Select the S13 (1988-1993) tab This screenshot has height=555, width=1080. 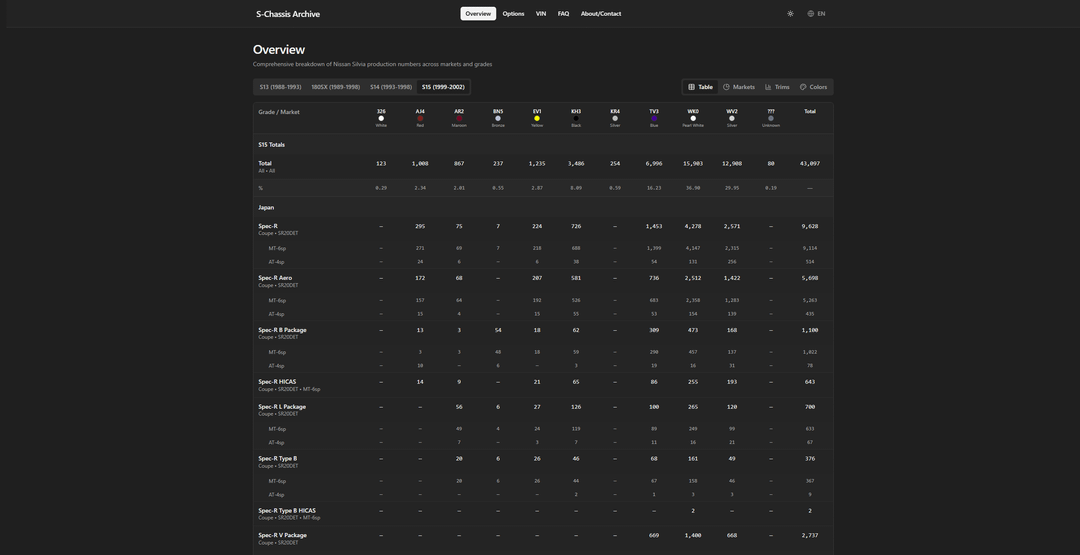pos(280,87)
